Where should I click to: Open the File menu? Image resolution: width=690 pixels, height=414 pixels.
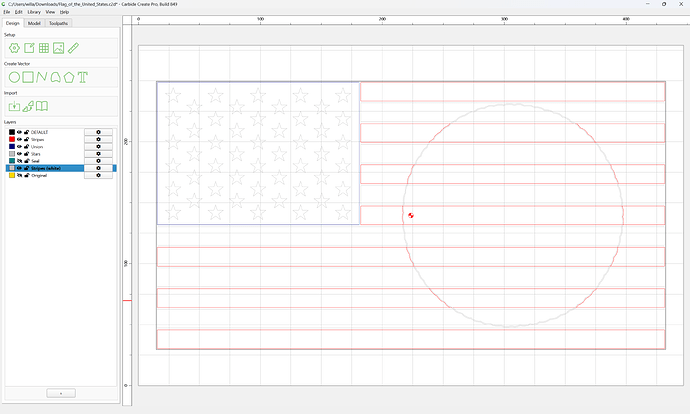(7, 12)
